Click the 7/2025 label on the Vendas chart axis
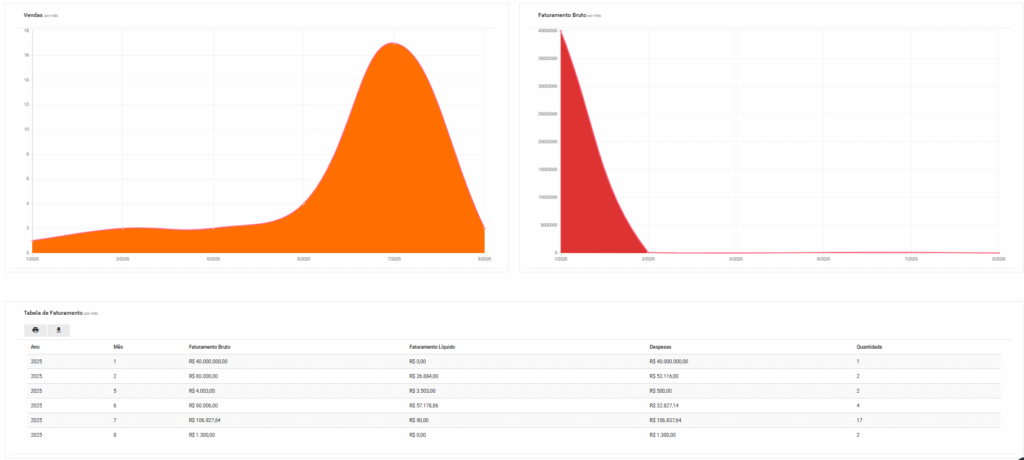Viewport: 1024px width, 460px height. [x=393, y=259]
